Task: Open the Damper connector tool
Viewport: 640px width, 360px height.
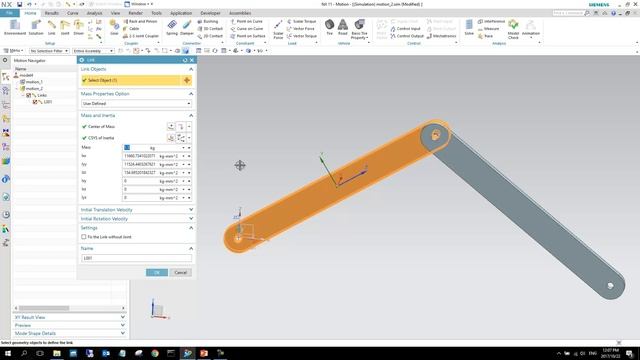Action: click(x=187, y=27)
